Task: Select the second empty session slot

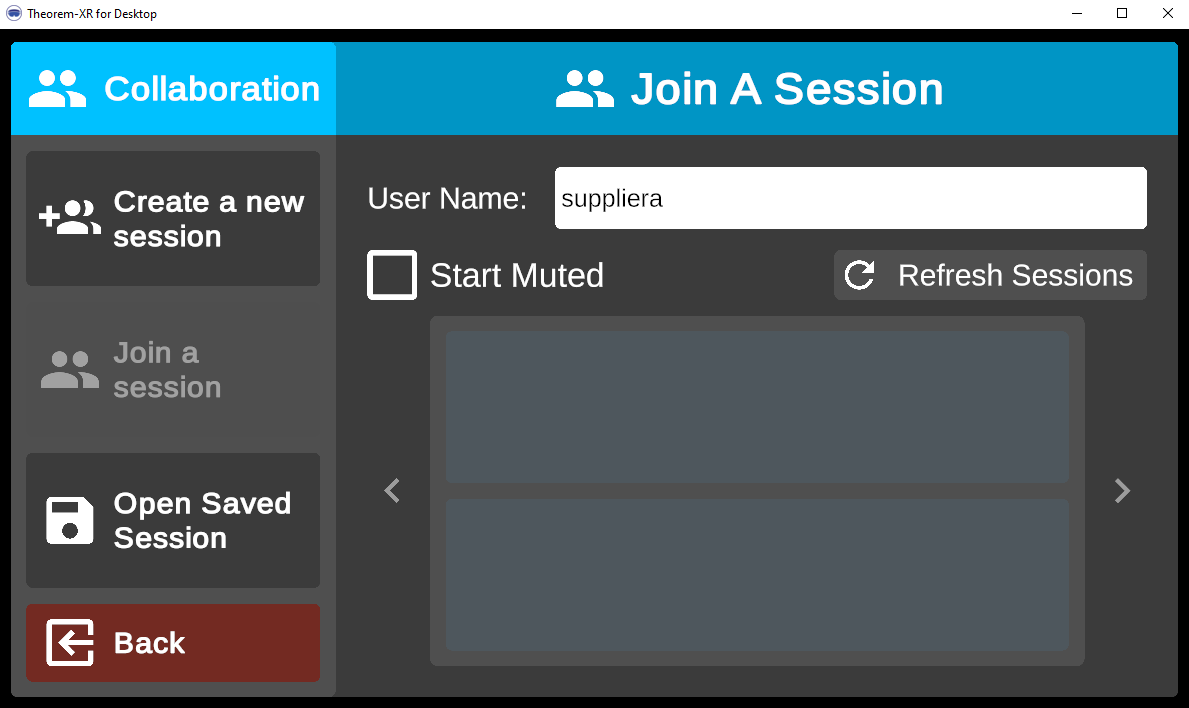Action: [757, 575]
